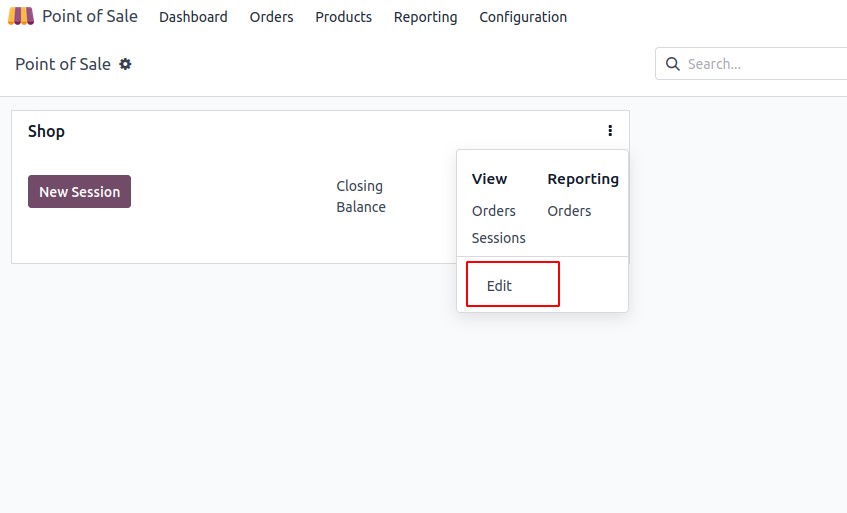The width and height of the screenshot is (847, 513).
Task: Open Orders under the View column
Action: (x=493, y=211)
